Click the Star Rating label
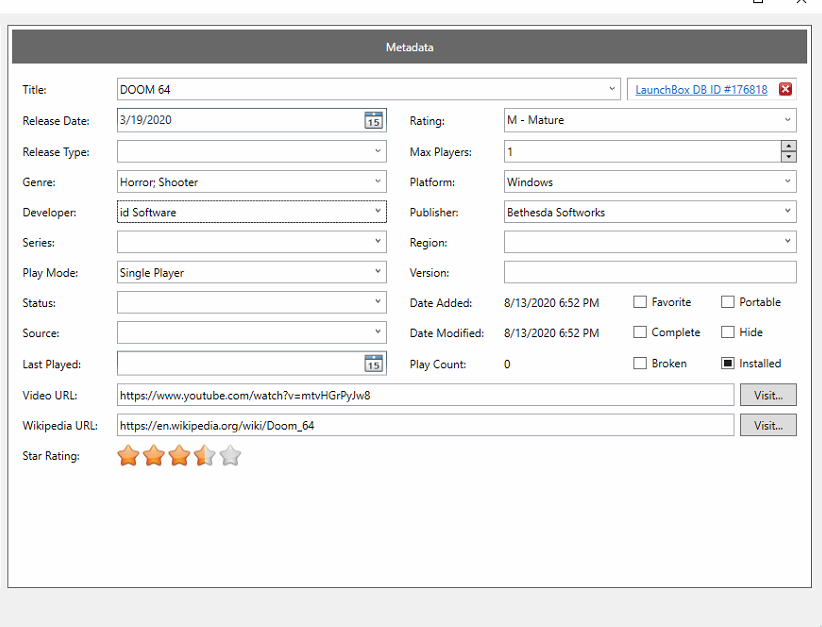822x627 pixels. [x=51, y=456]
